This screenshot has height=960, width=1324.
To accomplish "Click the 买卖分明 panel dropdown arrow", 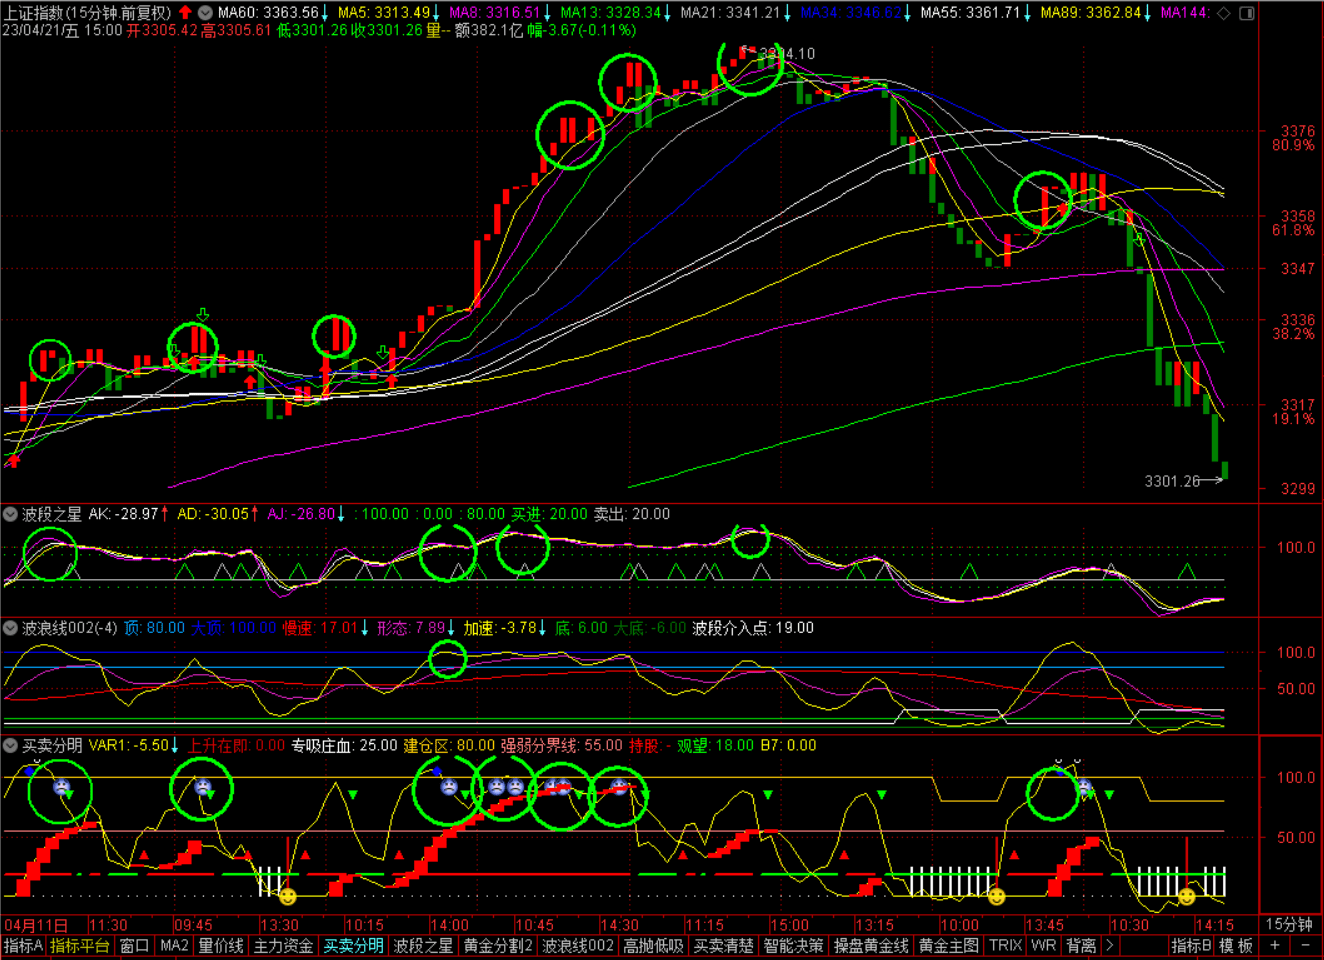I will (10, 745).
